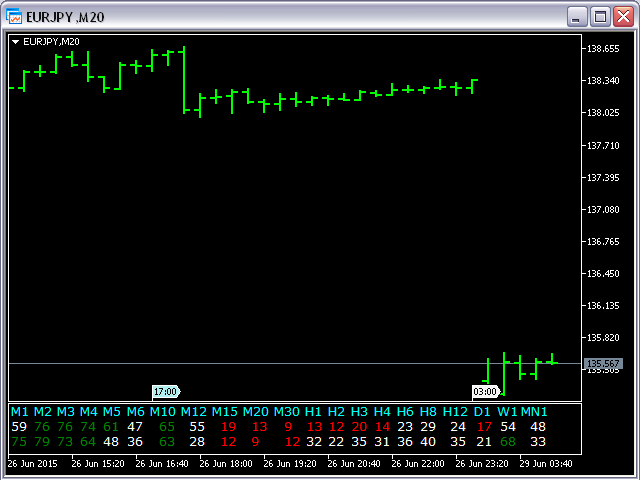640x480 pixels.
Task: Click the red value 17 under D1
Action: click(x=484, y=427)
